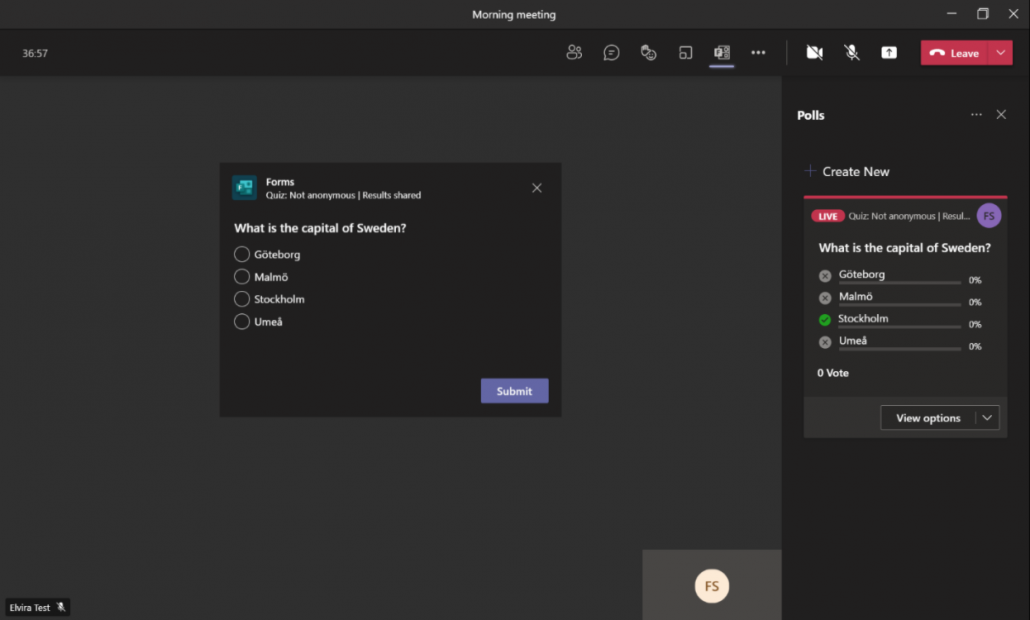Click the reactions icon in toolbar
This screenshot has height=620, width=1030.
648,53
